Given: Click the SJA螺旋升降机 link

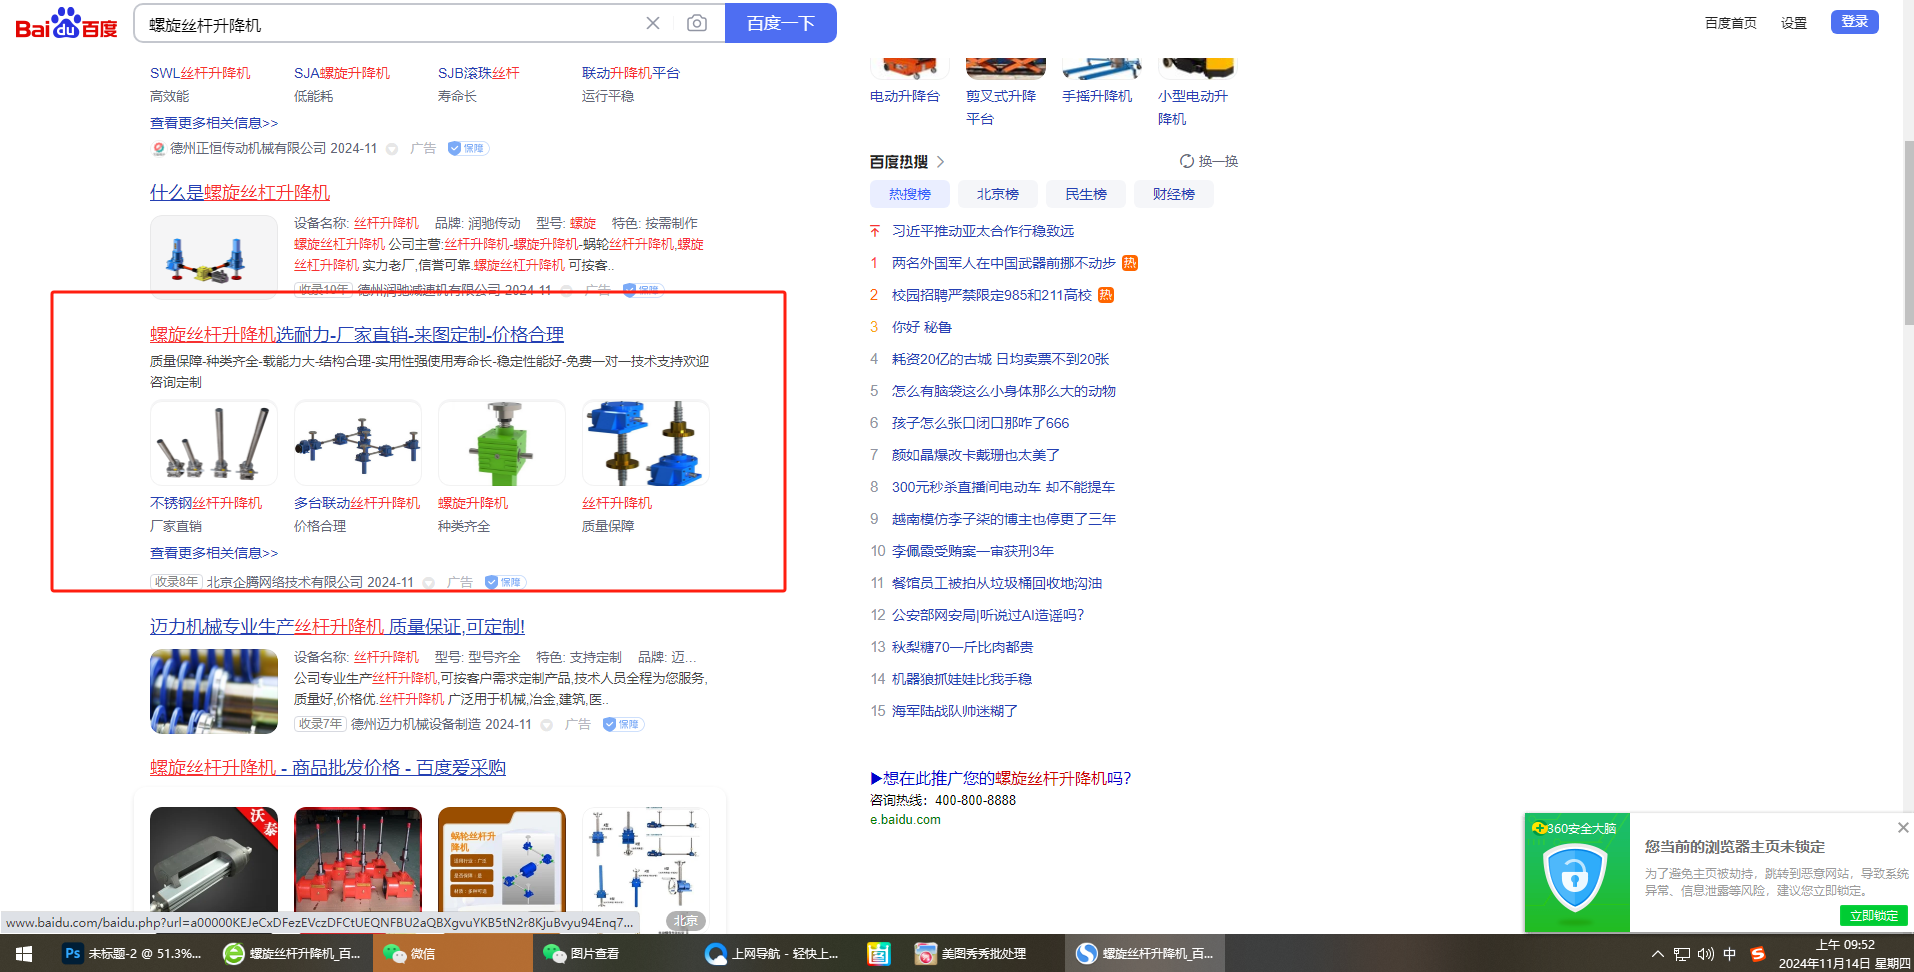Looking at the screenshot, I should (x=342, y=73).
